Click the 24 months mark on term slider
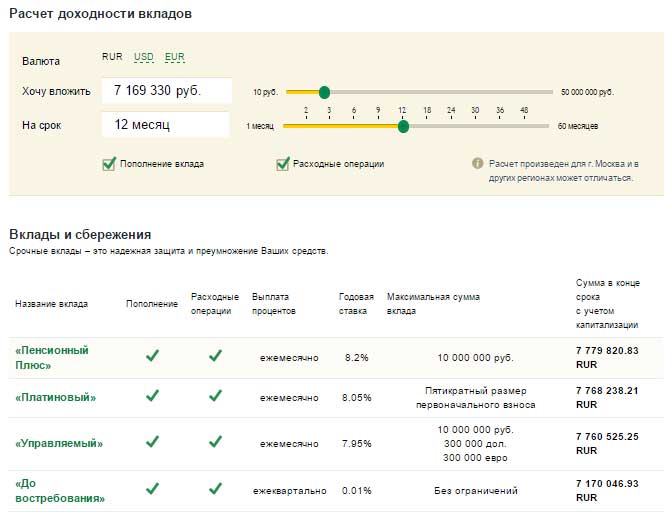The width and height of the screenshot is (672, 524). (x=451, y=111)
